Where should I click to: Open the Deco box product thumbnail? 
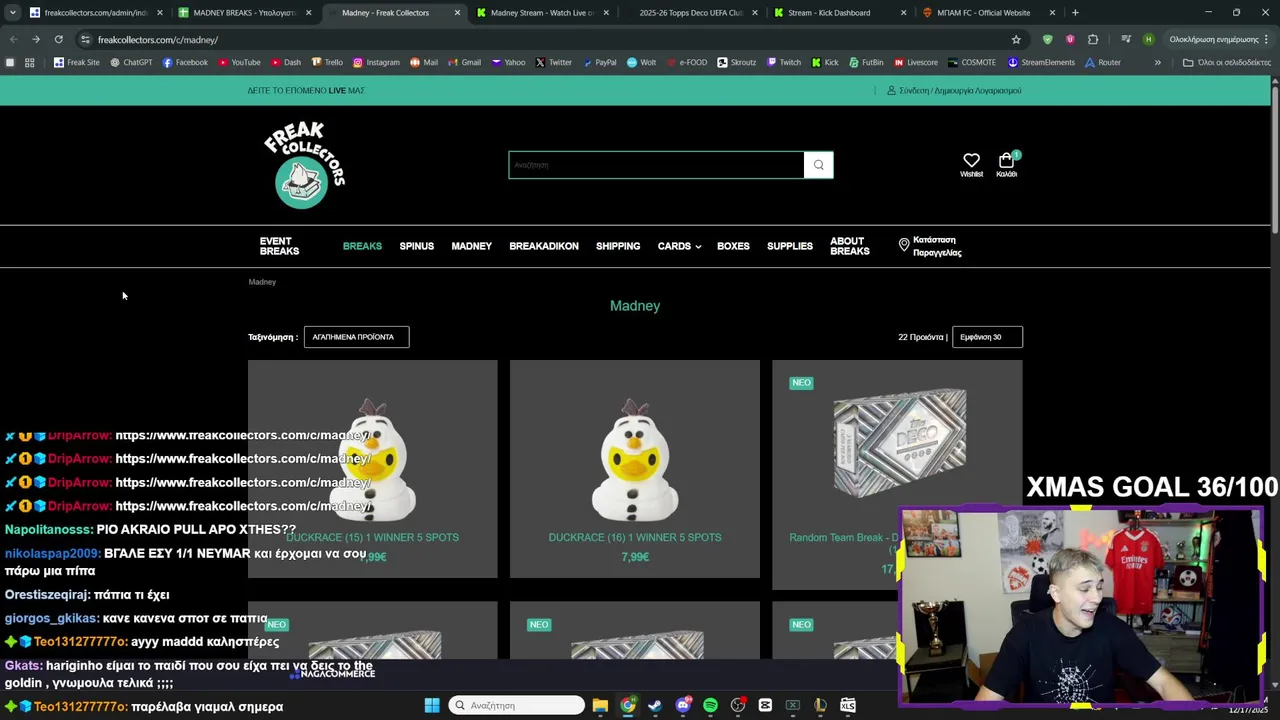coord(899,443)
